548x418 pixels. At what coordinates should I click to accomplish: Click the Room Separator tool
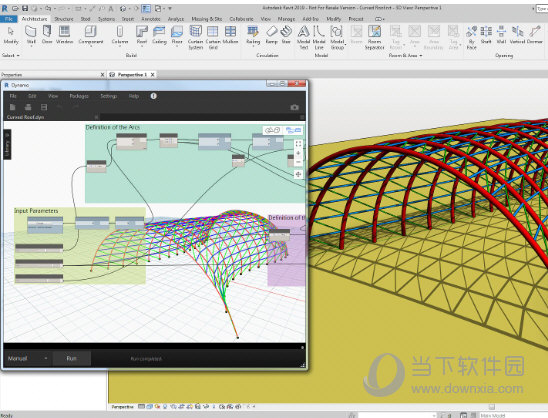(x=374, y=37)
